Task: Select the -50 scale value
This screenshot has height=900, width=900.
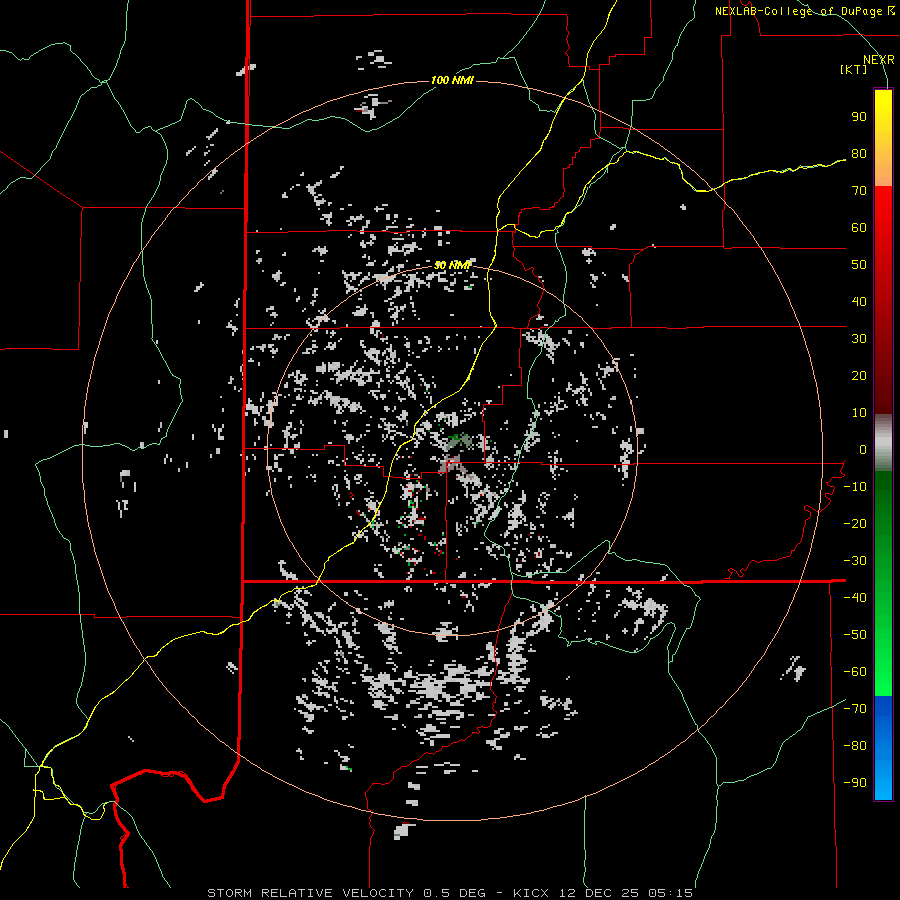Action: 855,635
